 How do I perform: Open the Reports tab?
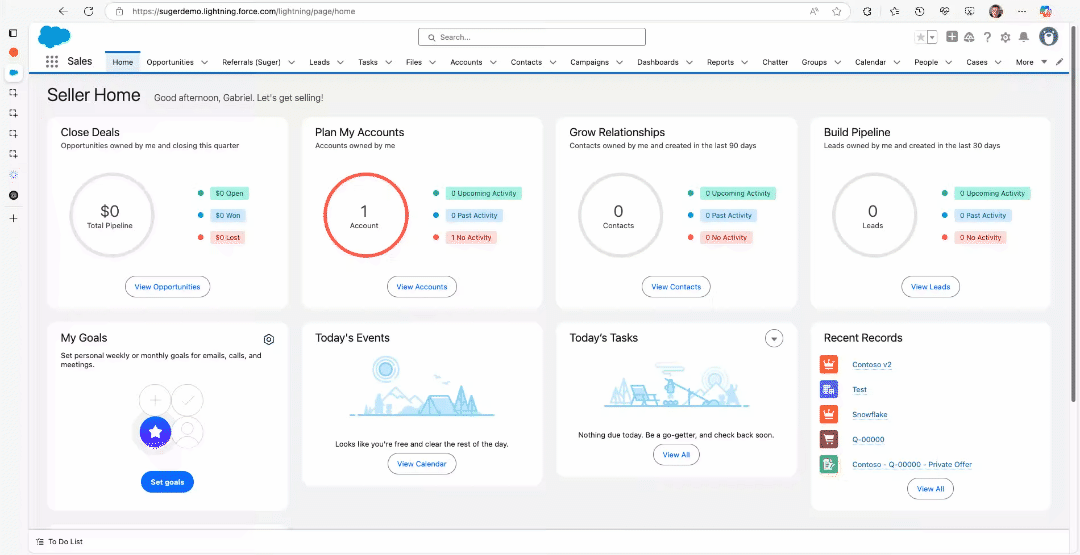pos(720,62)
